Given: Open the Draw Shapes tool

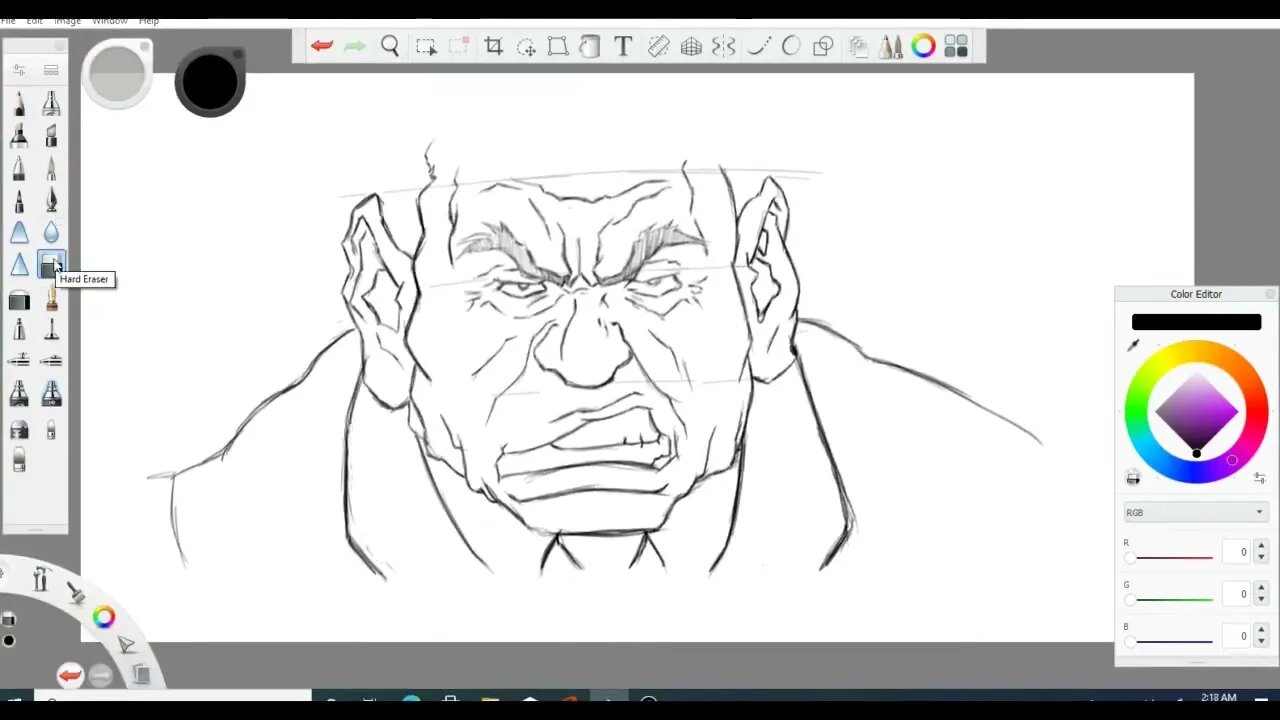Looking at the screenshot, I should [x=824, y=46].
